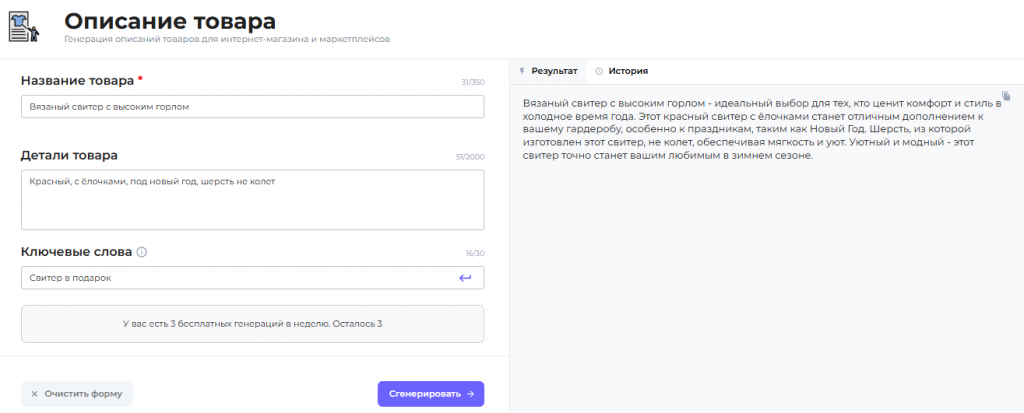The width and height of the screenshot is (1024, 413).
Task: Focus the Детали товара text area
Action: (x=253, y=200)
